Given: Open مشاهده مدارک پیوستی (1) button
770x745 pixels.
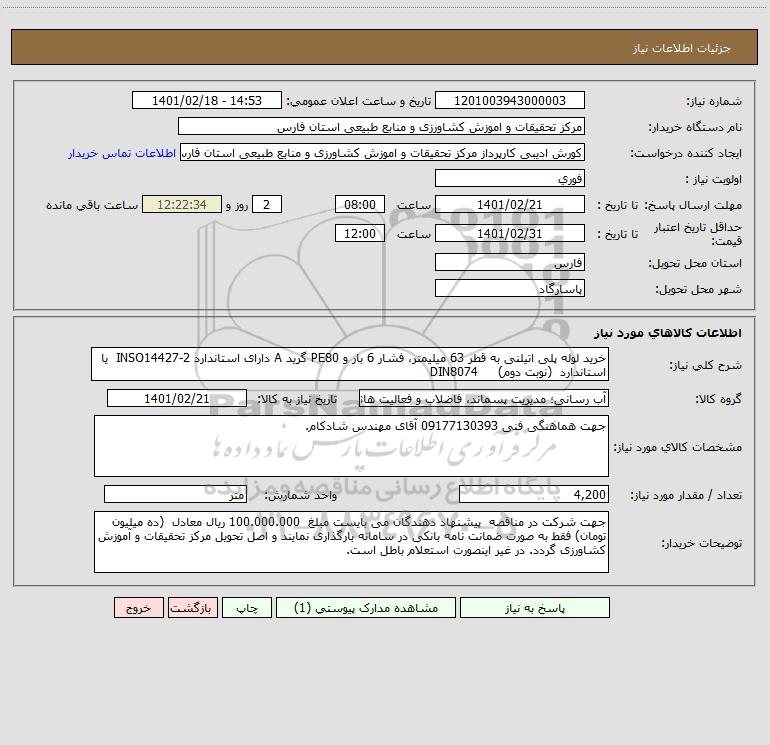Looking at the screenshot, I should [x=366, y=608].
